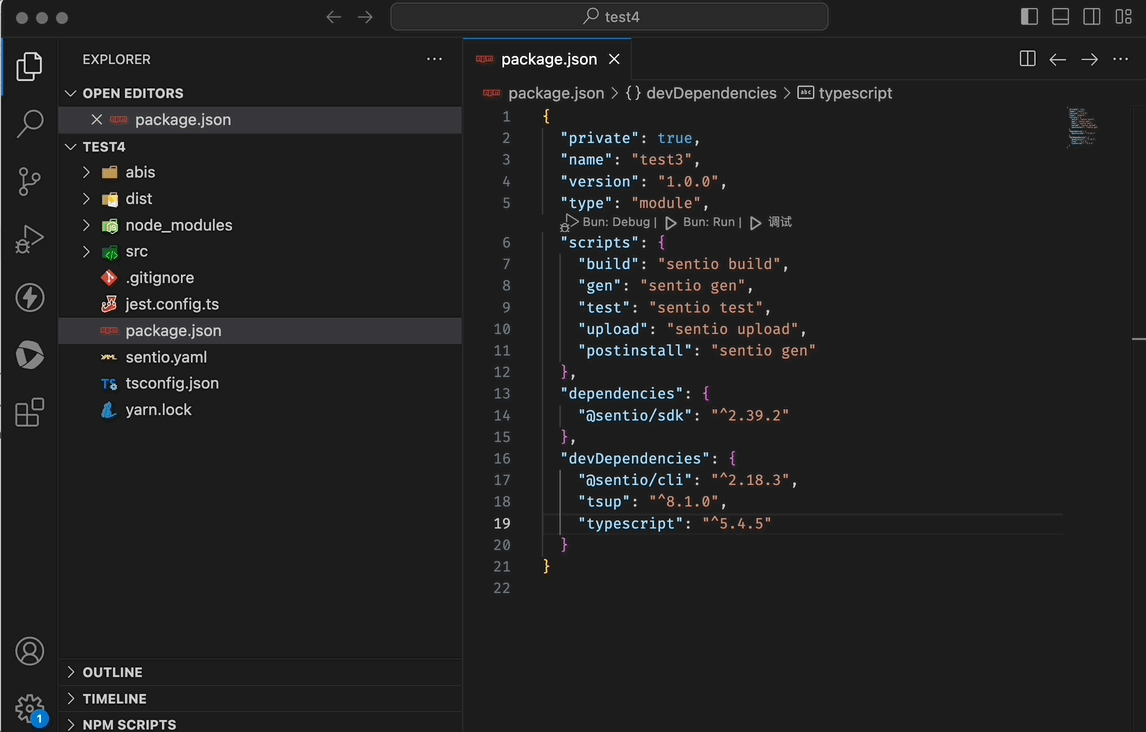
Task: Open the jest.config.ts file
Action: tap(260, 304)
